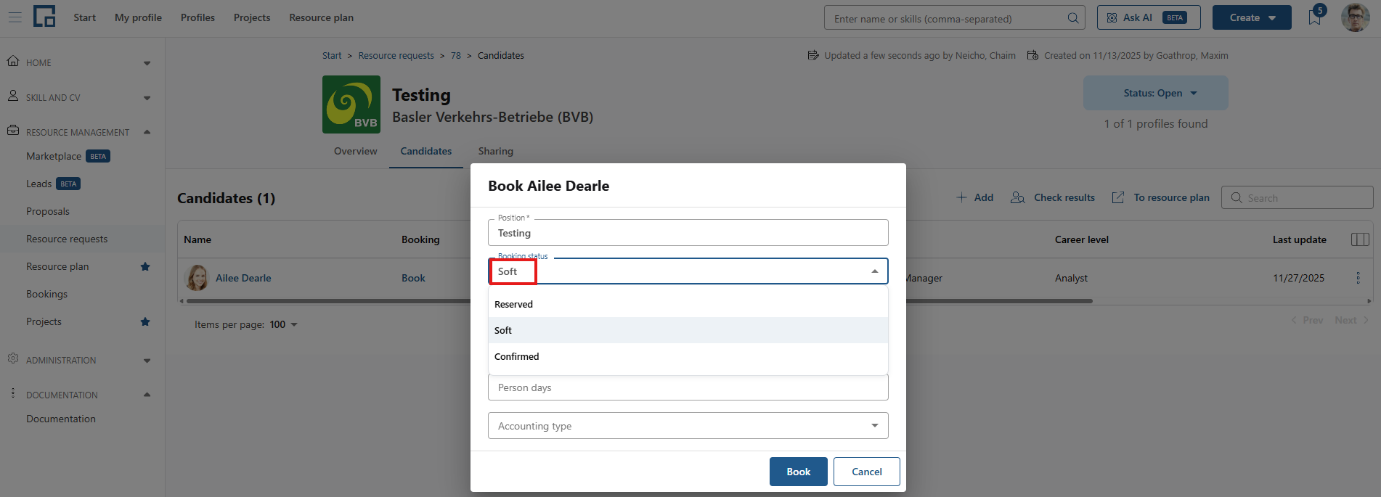Select the Confirmed booking status option
This screenshot has width=1381, height=497.
pos(688,356)
